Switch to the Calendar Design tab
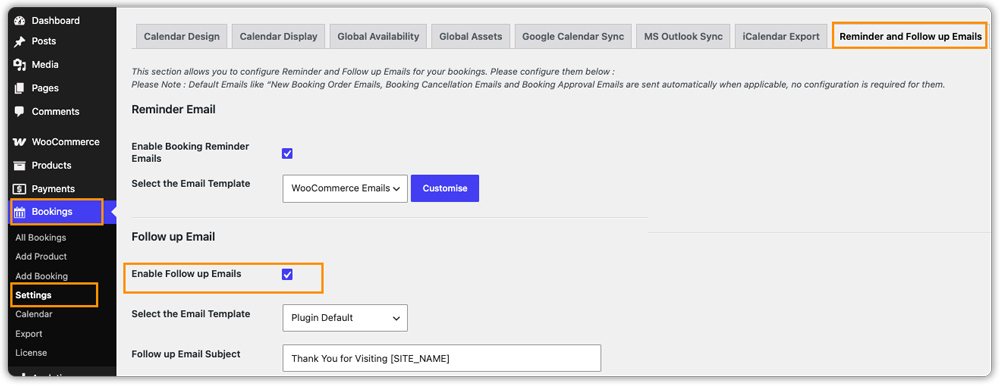 182,36
